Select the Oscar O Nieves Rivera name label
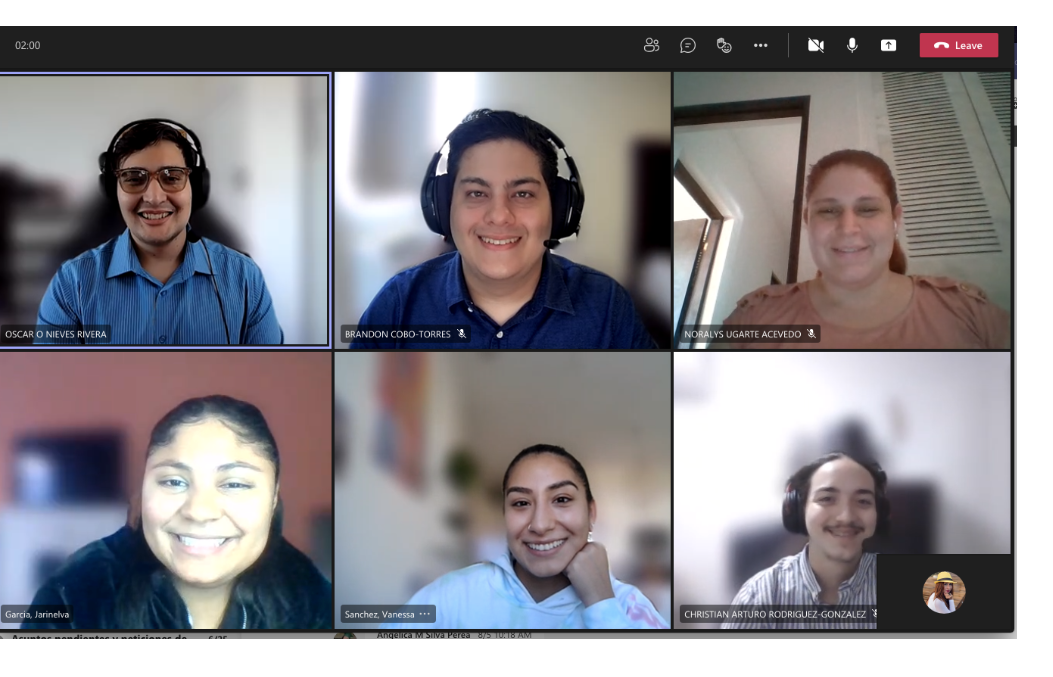This screenshot has width=1053, height=677. [x=55, y=334]
